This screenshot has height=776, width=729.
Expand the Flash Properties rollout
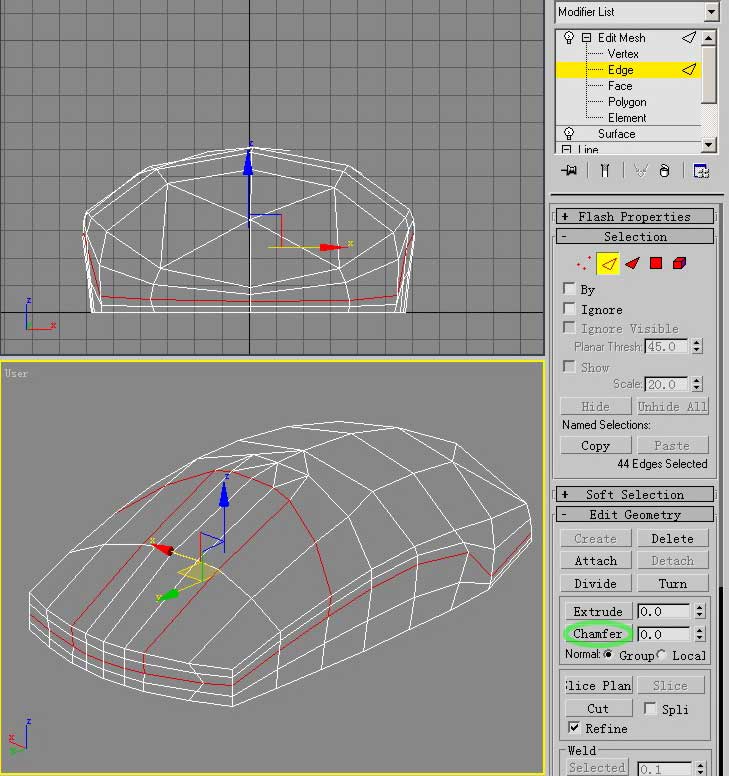[635, 216]
